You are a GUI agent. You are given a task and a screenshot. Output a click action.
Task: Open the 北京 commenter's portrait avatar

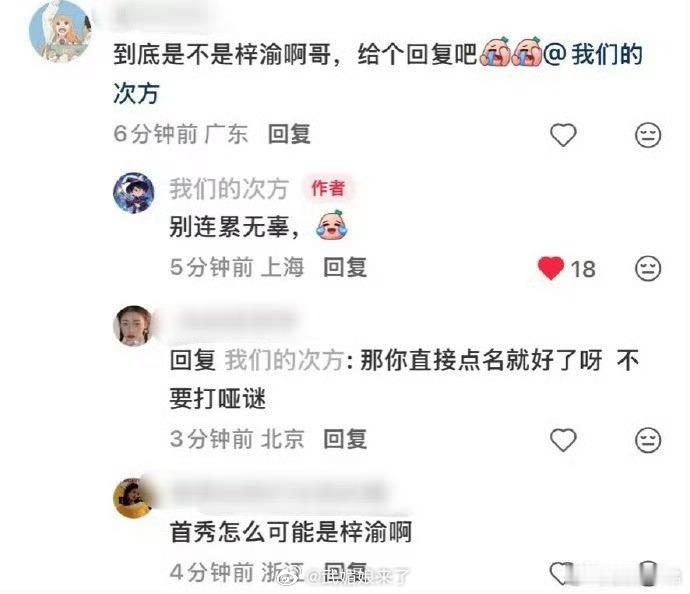click(x=134, y=326)
